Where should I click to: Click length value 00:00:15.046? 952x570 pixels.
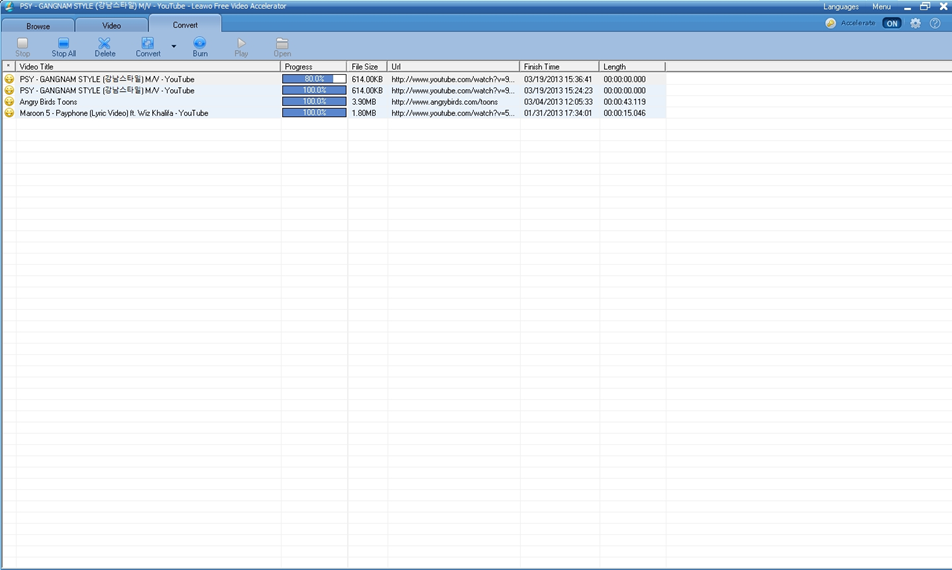pyautogui.click(x=624, y=113)
